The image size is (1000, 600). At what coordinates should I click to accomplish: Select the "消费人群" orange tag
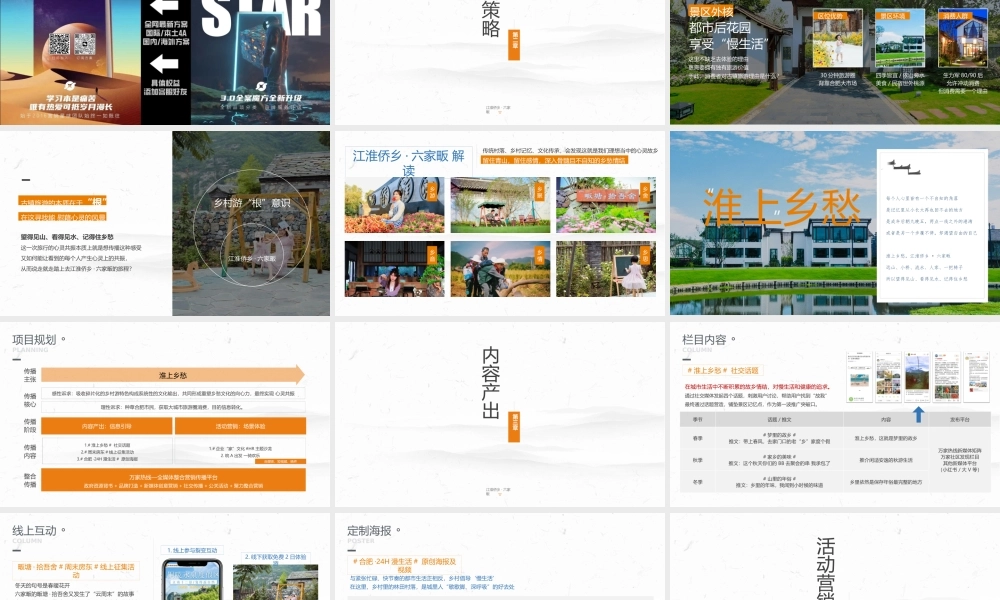pyautogui.click(x=956, y=13)
